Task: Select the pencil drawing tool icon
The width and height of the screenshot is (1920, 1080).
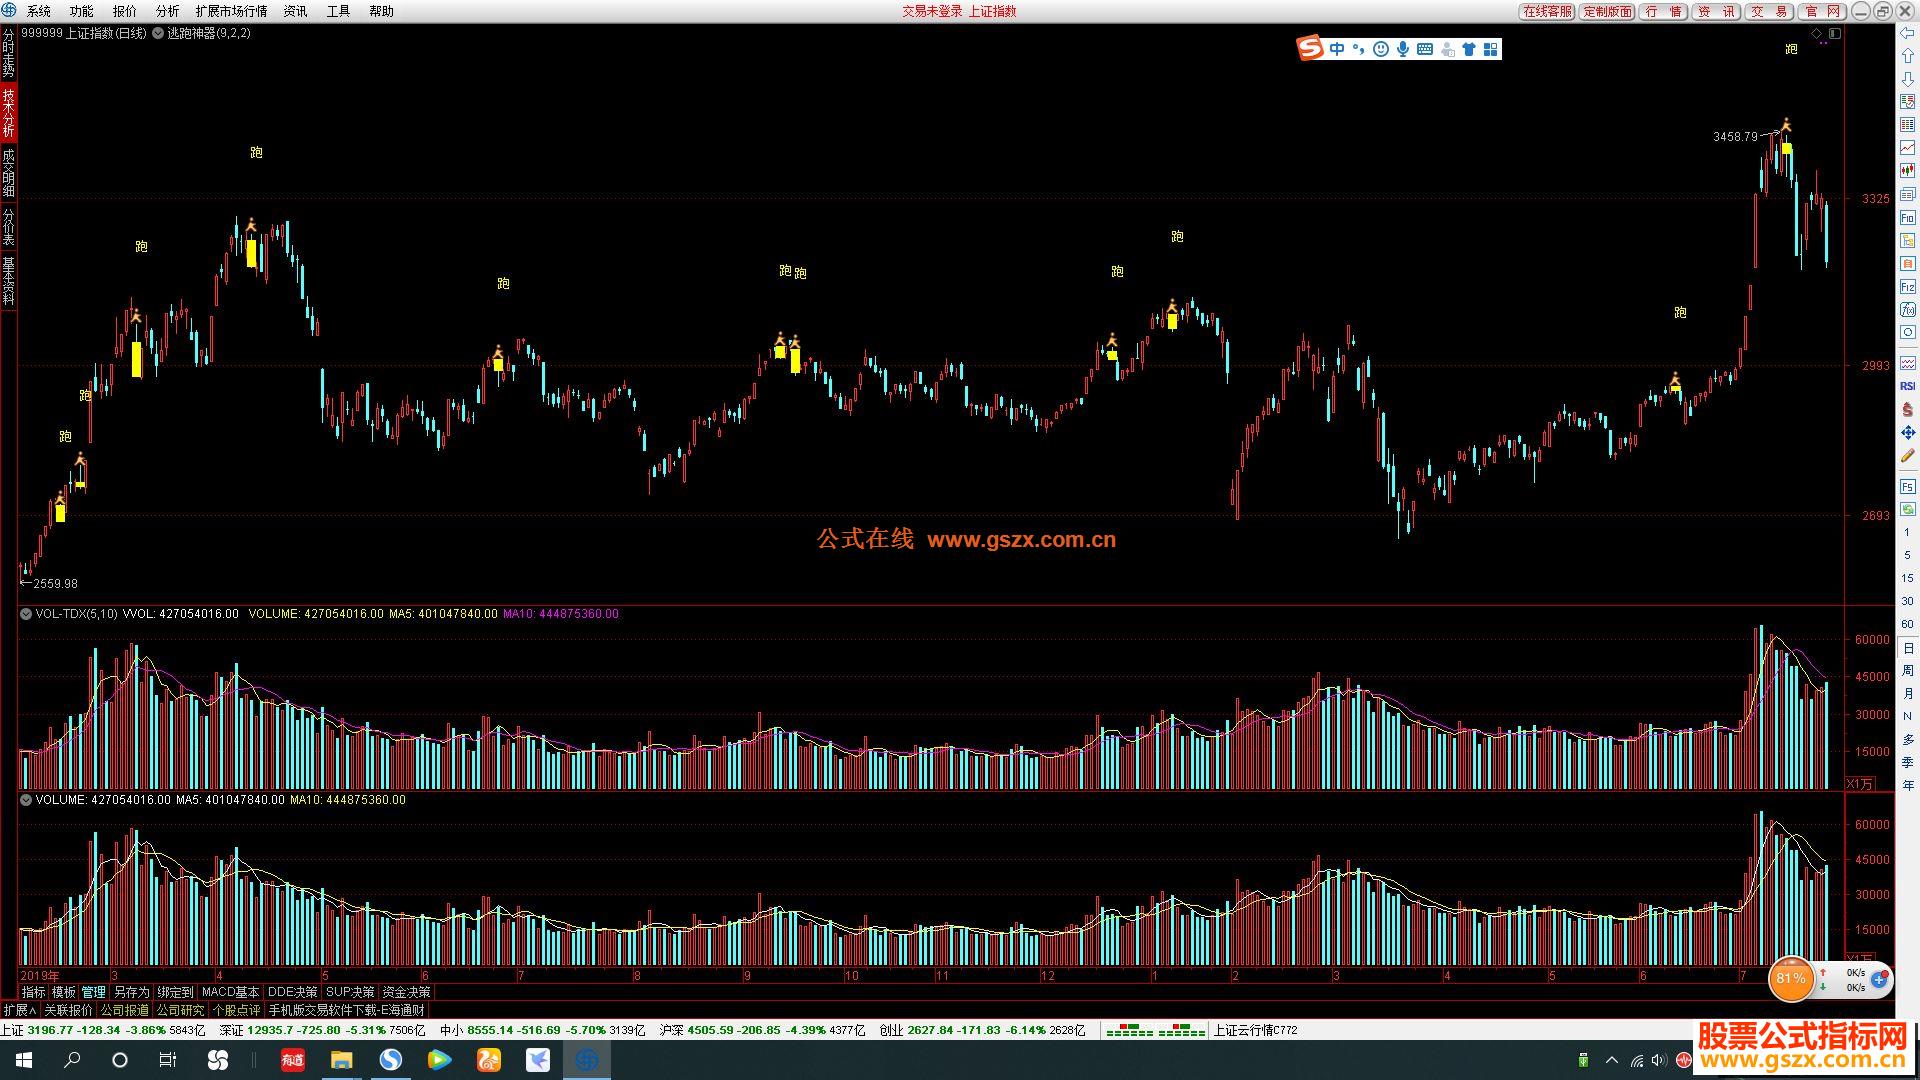Action: [1907, 456]
